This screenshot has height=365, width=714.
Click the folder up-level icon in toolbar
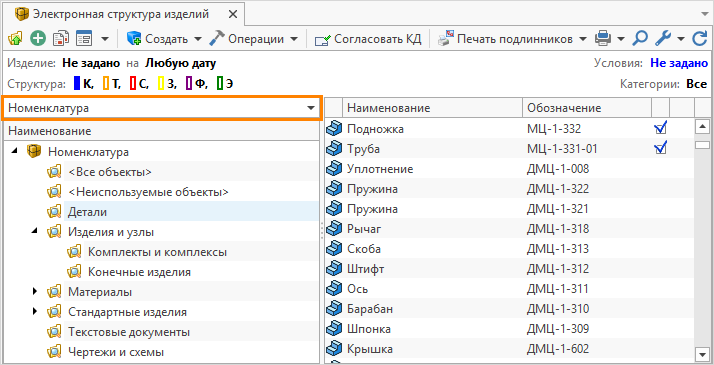click(x=15, y=39)
